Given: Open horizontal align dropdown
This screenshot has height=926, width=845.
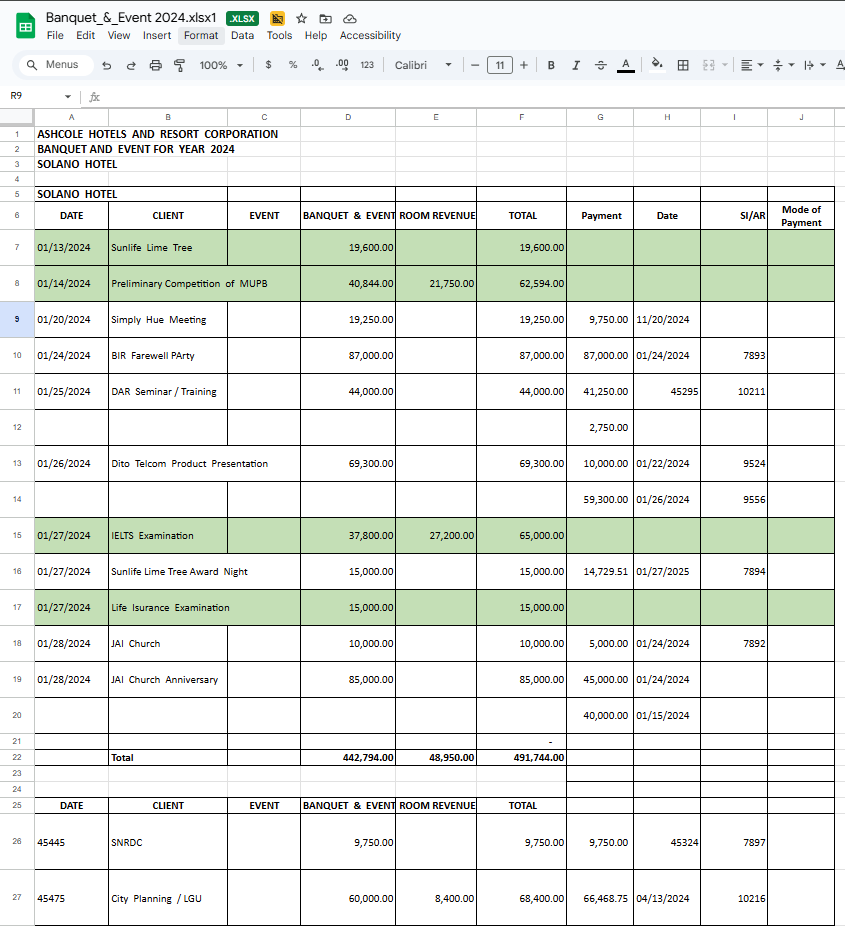Looking at the screenshot, I should pyautogui.click(x=752, y=65).
